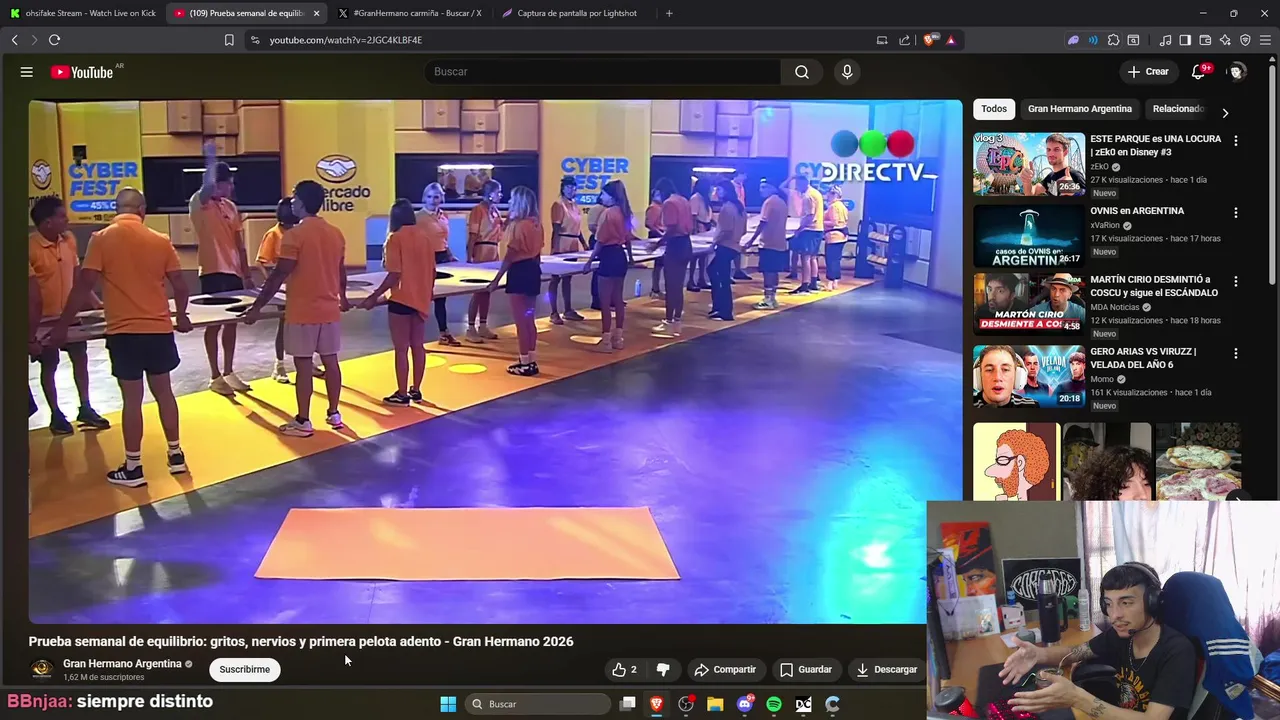Save the video with Guardar
This screenshot has width=1280, height=720.
806,670
